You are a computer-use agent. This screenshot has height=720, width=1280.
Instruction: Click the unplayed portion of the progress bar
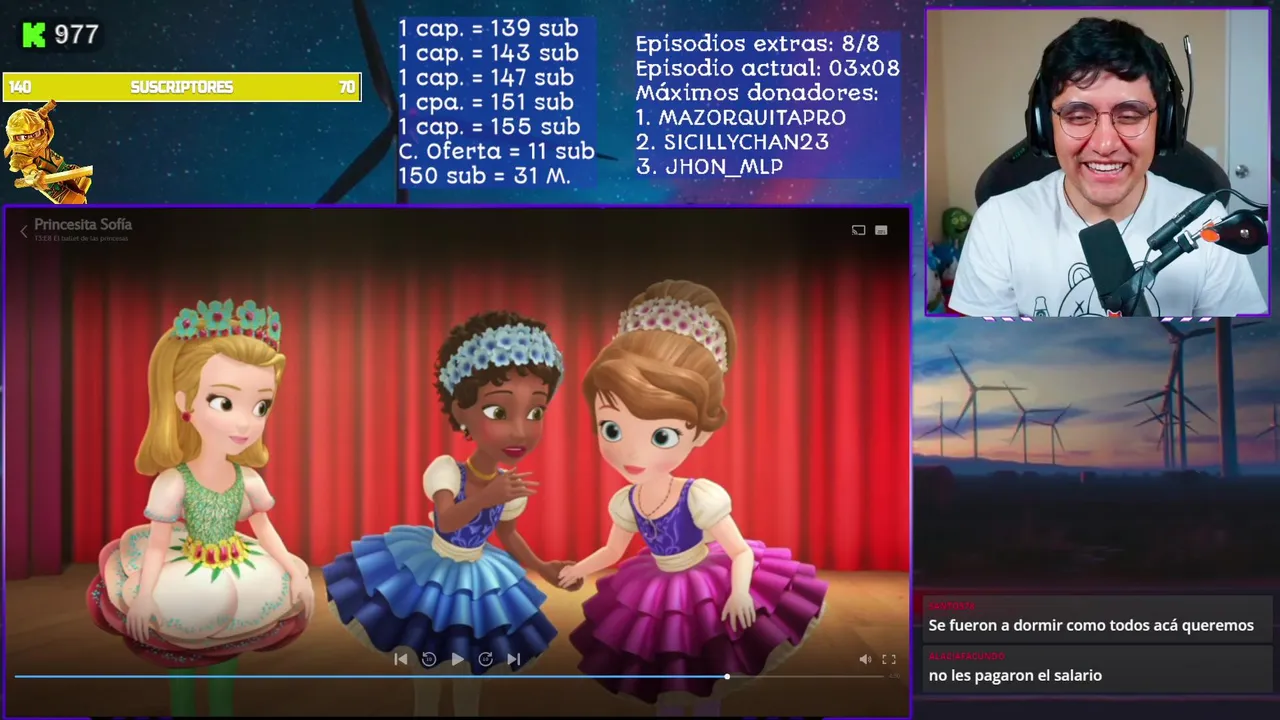[x=808, y=677]
